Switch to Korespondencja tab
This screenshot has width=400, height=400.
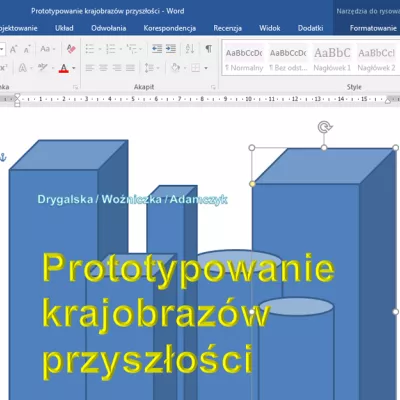(x=170, y=28)
